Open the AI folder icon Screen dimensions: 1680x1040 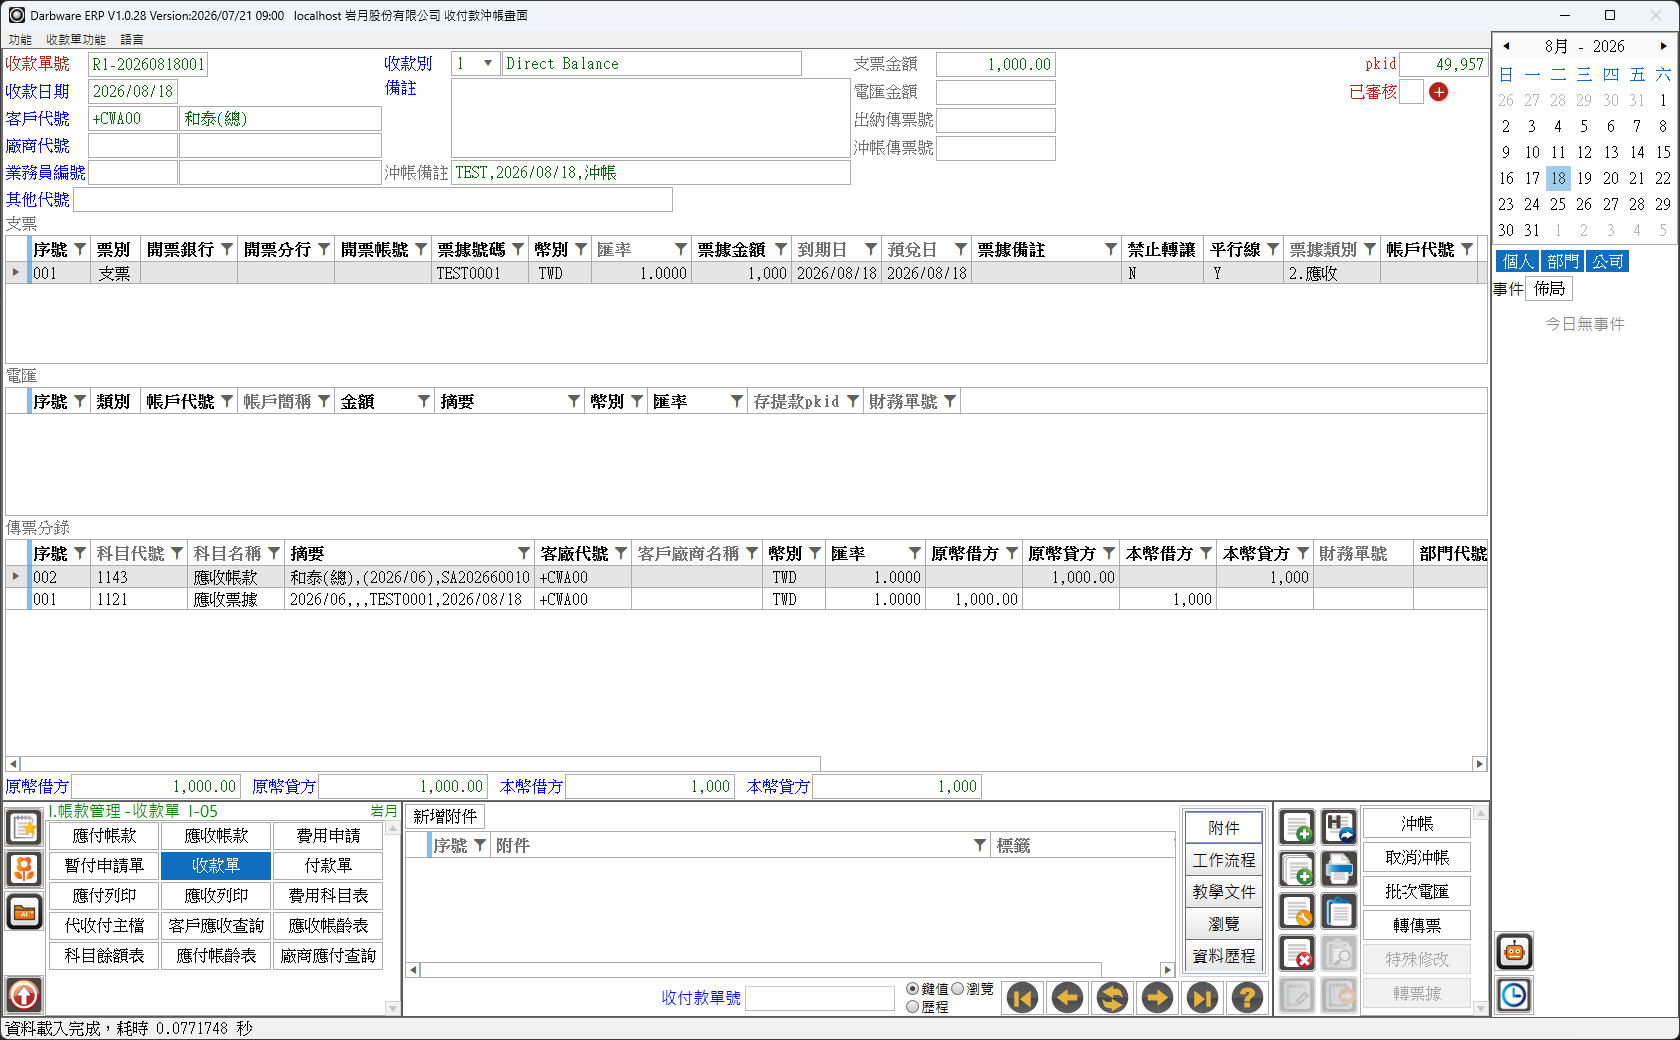click(24, 912)
